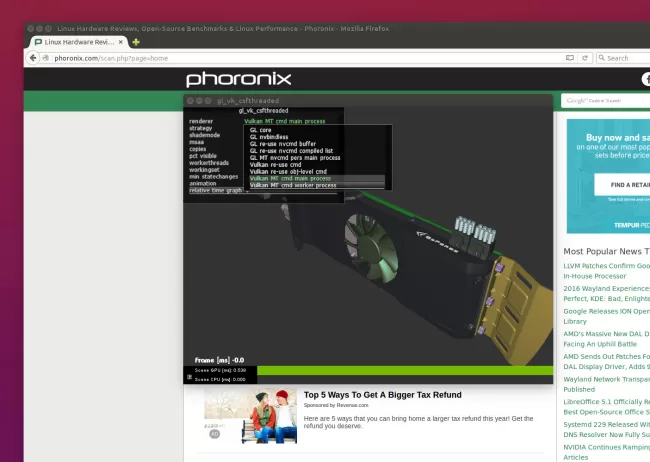Screen dimensions: 650x462
Task: Open Google Releases ION news link
Action: coord(606,316)
